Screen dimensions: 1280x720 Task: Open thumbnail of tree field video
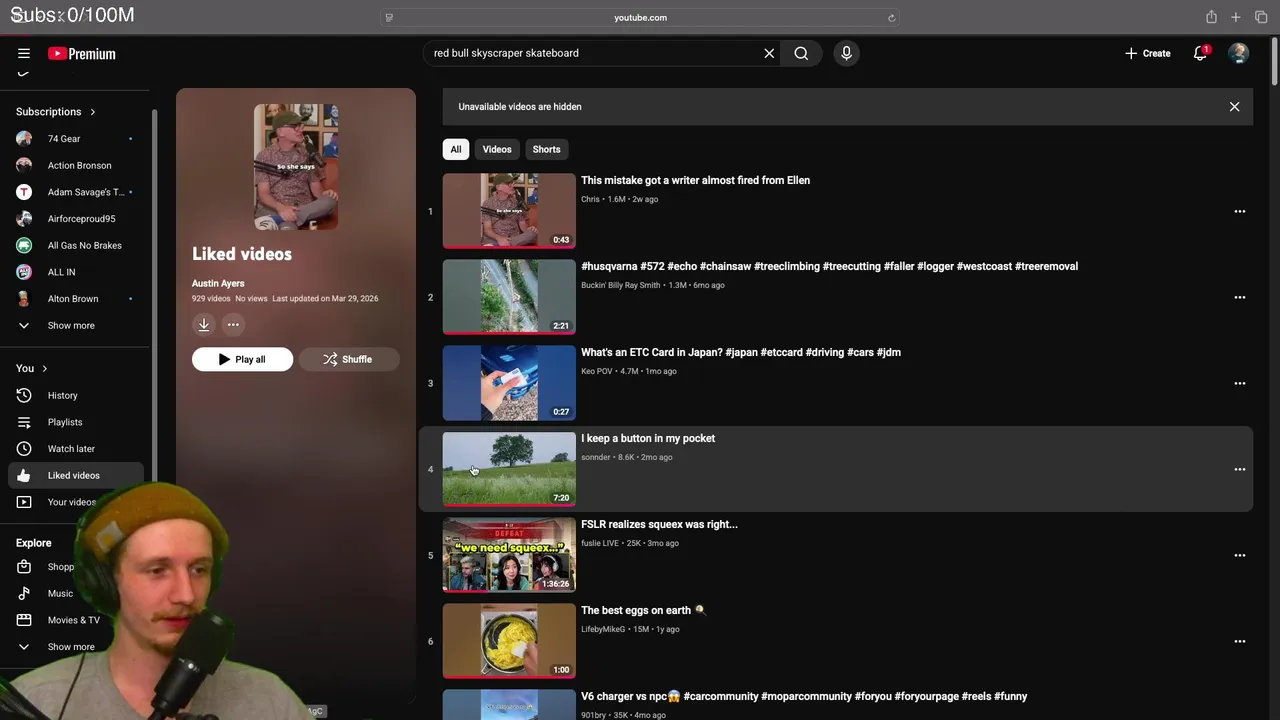pyautogui.click(x=509, y=469)
